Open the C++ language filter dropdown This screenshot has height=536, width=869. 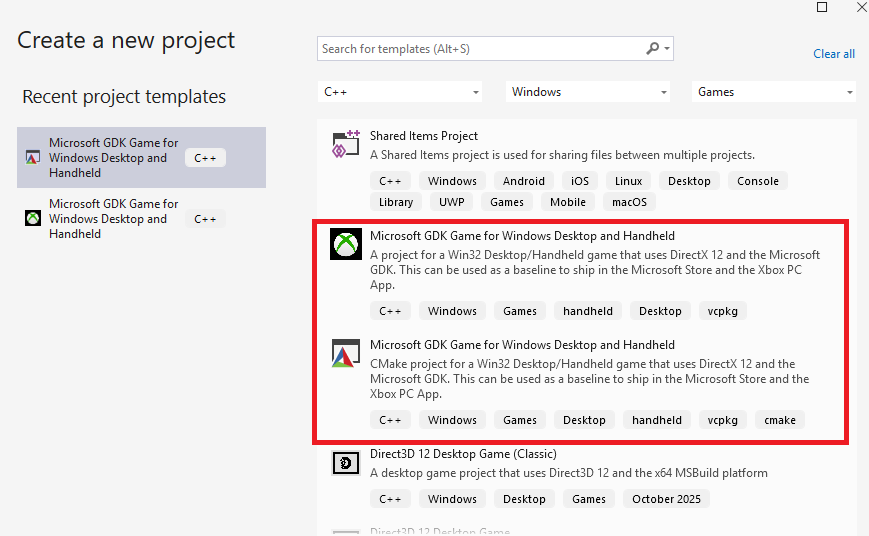coord(400,92)
